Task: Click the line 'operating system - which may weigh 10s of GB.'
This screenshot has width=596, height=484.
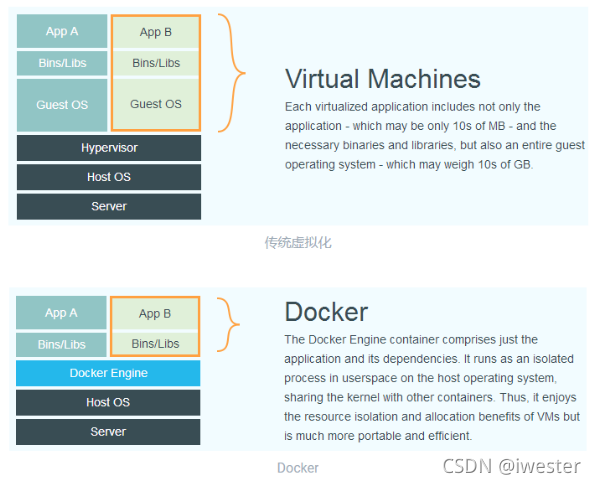Action: point(409,165)
